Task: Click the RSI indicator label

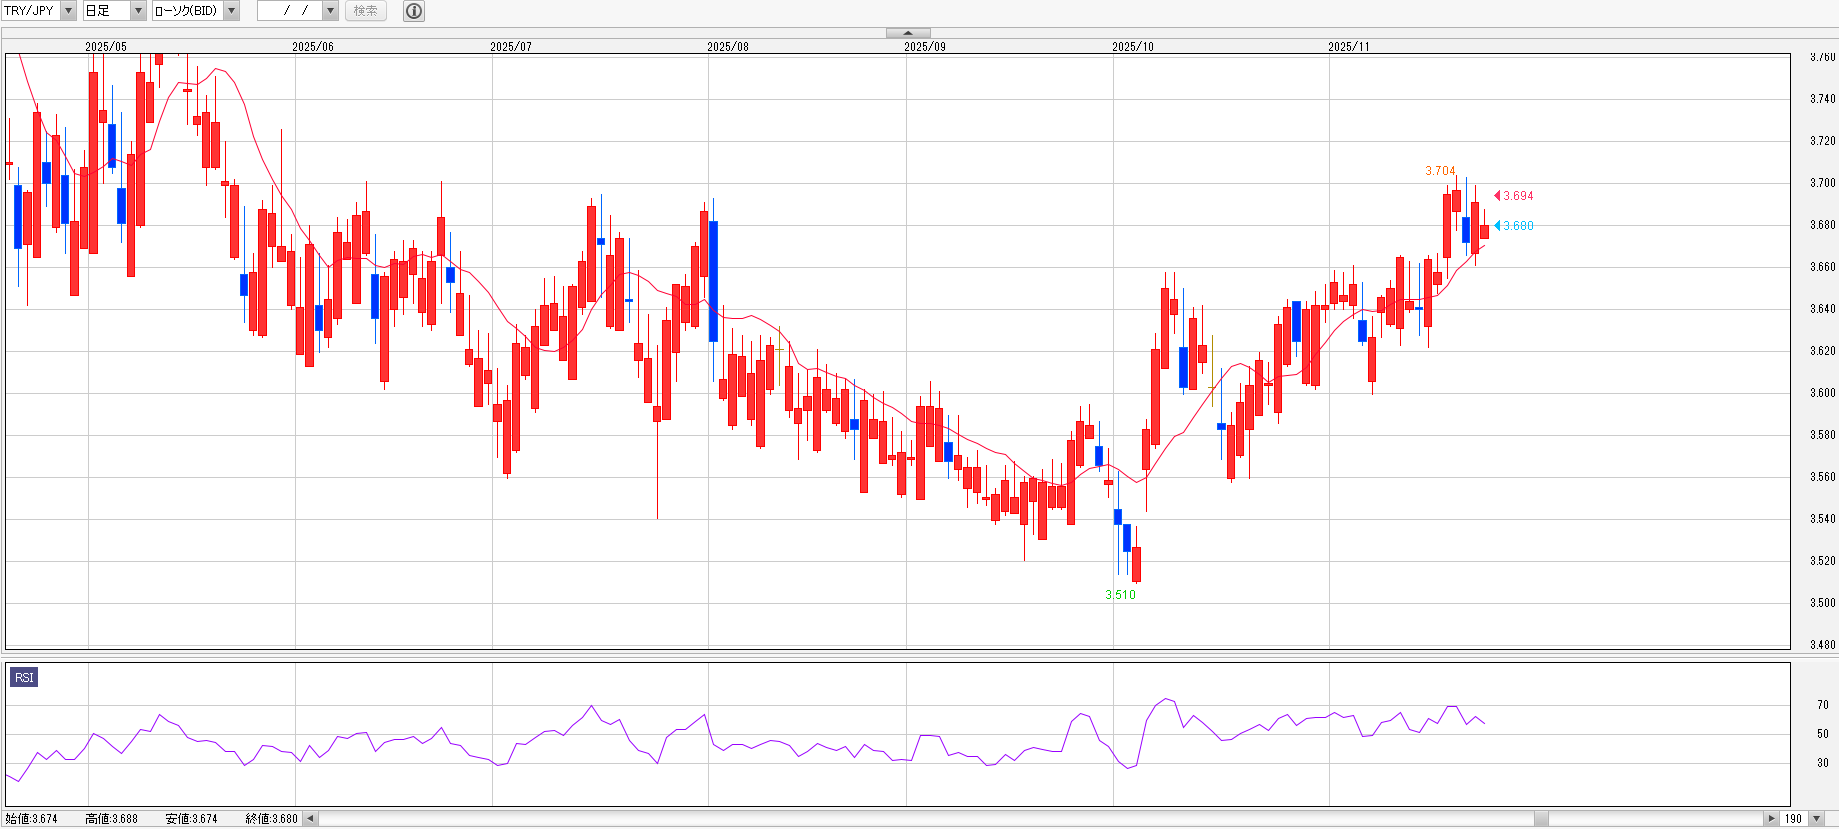Action: coord(24,678)
